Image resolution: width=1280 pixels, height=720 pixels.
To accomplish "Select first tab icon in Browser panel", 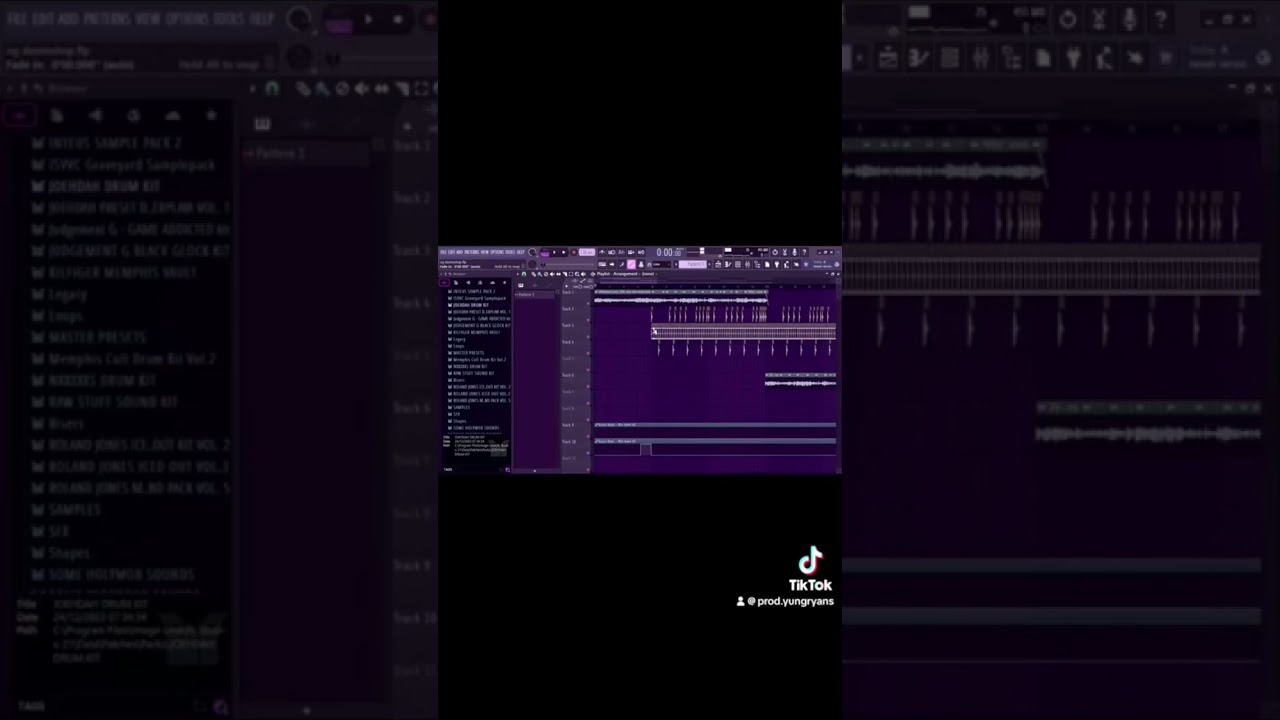I will point(444,282).
